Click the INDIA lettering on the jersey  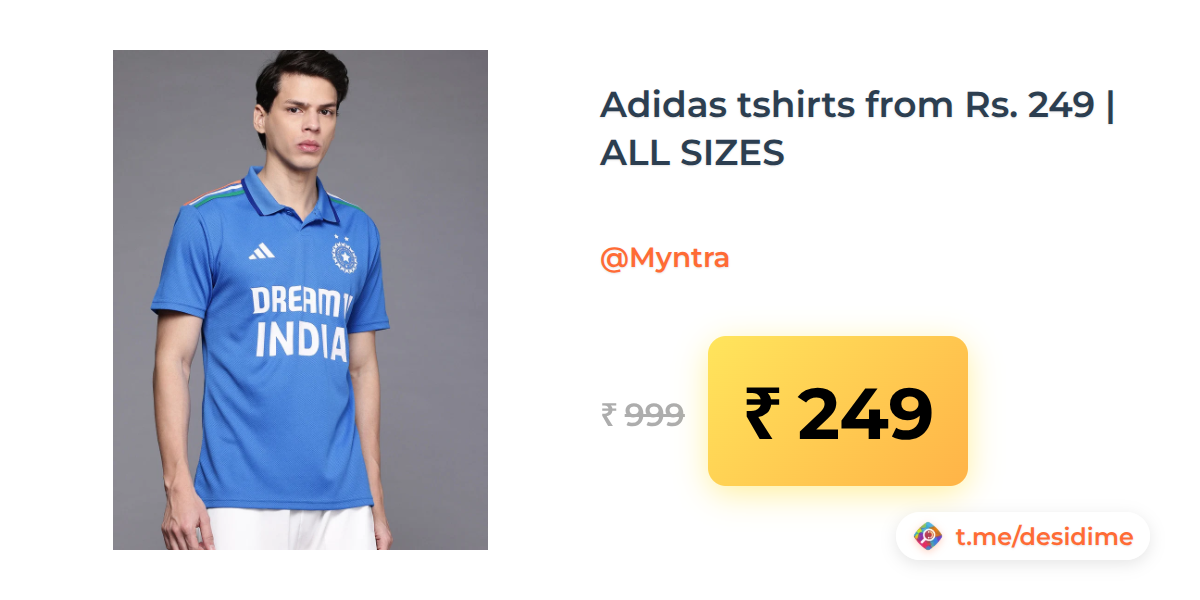tap(301, 340)
